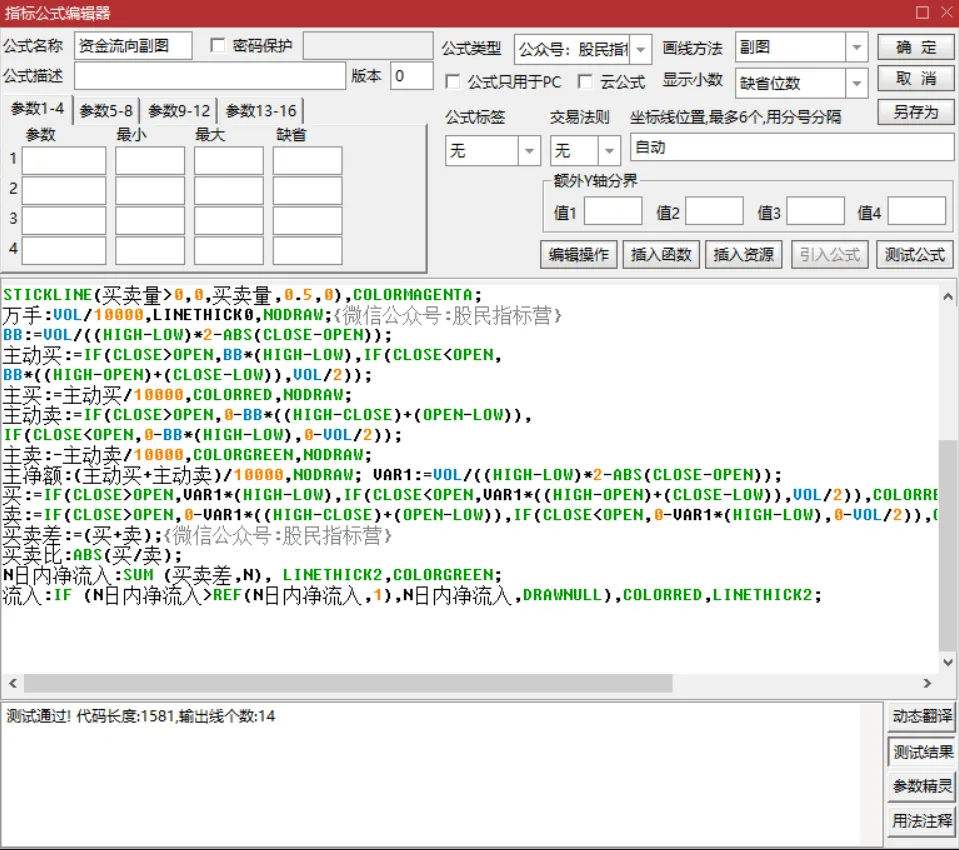Viewport: 959px width, 850px height.
Task: Click the horizontal scroll left arrow
Action: (x=13, y=683)
